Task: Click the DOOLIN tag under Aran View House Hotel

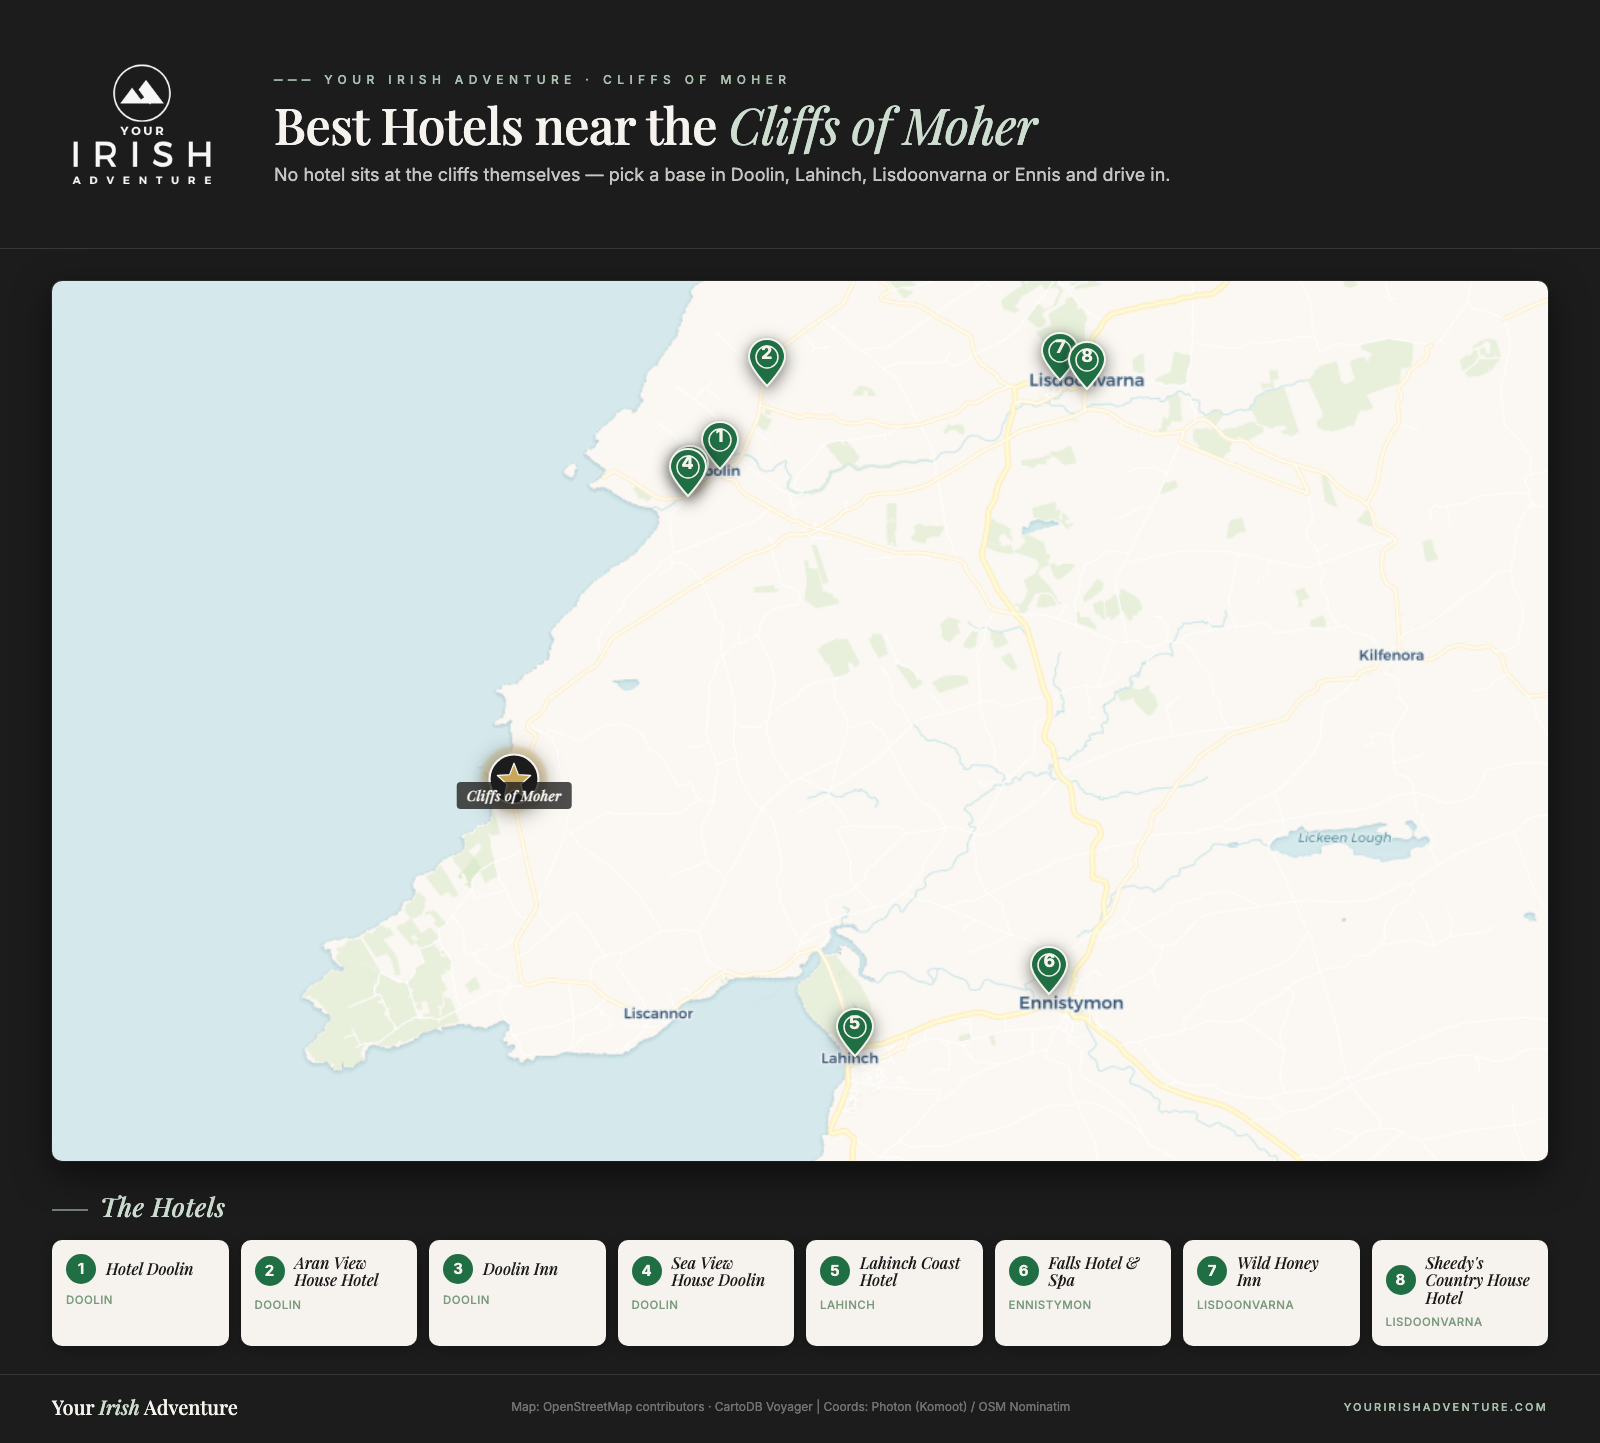Action: (x=277, y=1305)
